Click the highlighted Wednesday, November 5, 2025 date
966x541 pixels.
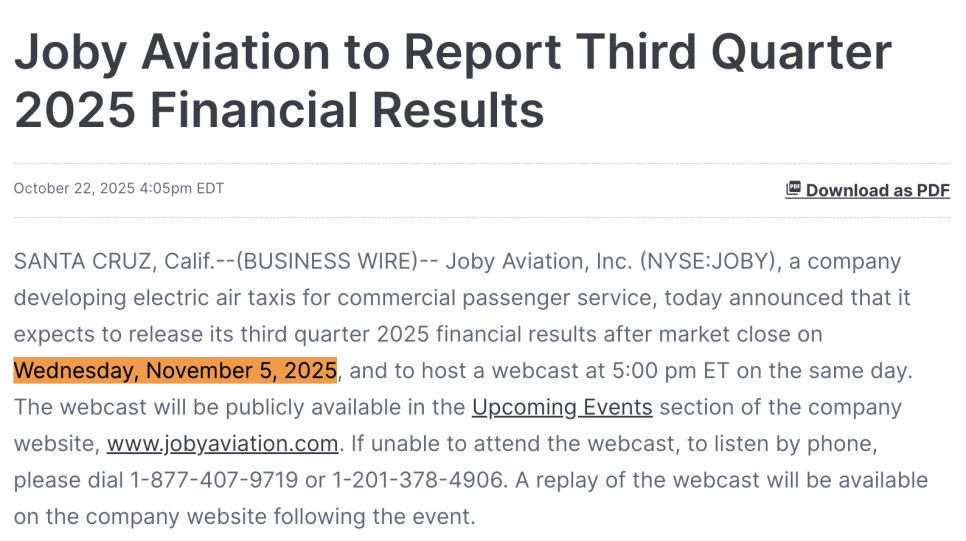click(175, 371)
